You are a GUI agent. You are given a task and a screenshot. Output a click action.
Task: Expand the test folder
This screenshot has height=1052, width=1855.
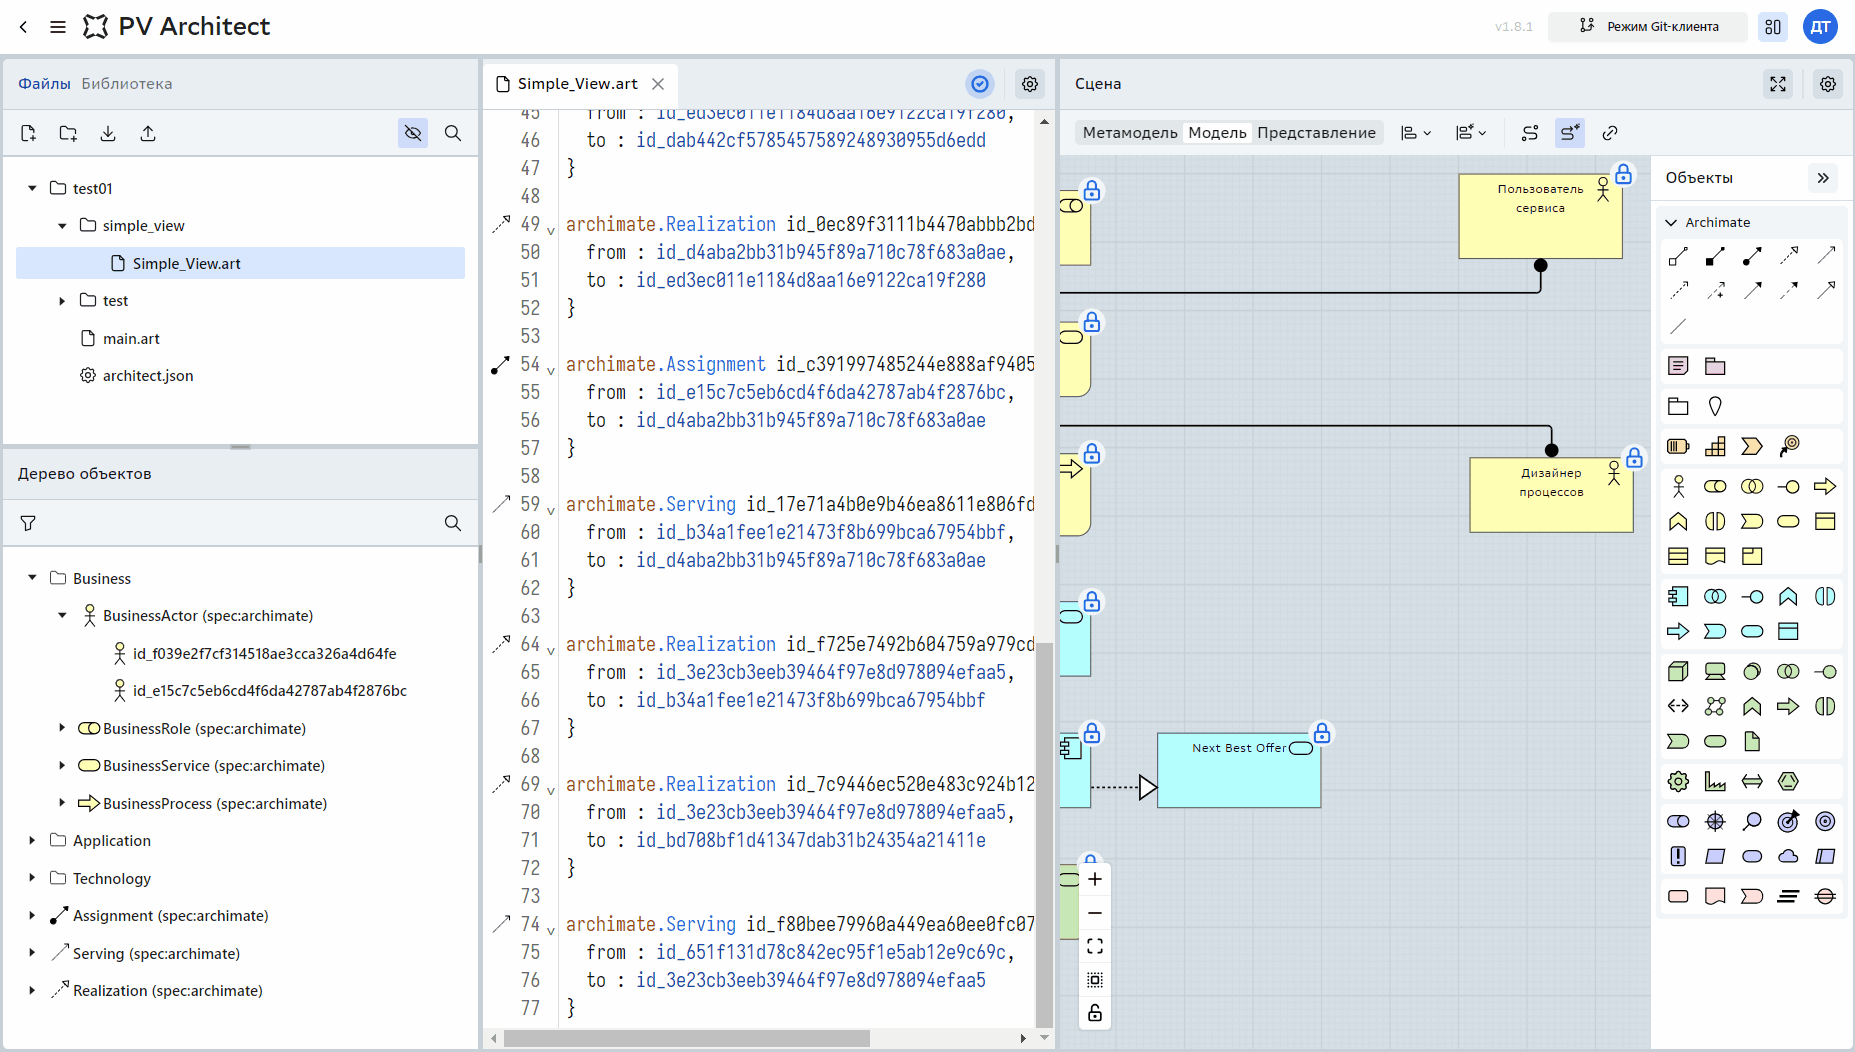[x=62, y=301]
